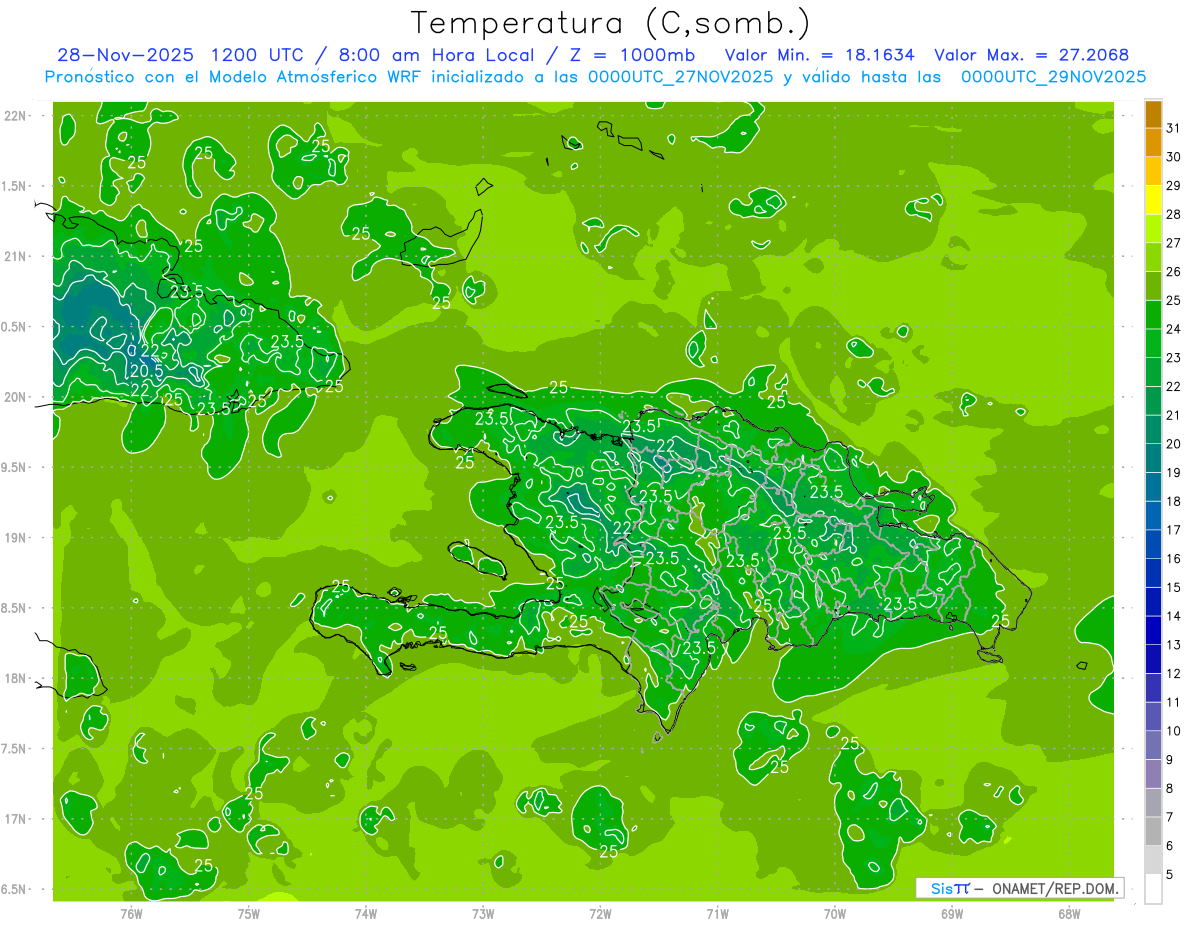The image size is (1200, 927).
Task: Click the legend tick label "16"
Action: tap(1173, 559)
